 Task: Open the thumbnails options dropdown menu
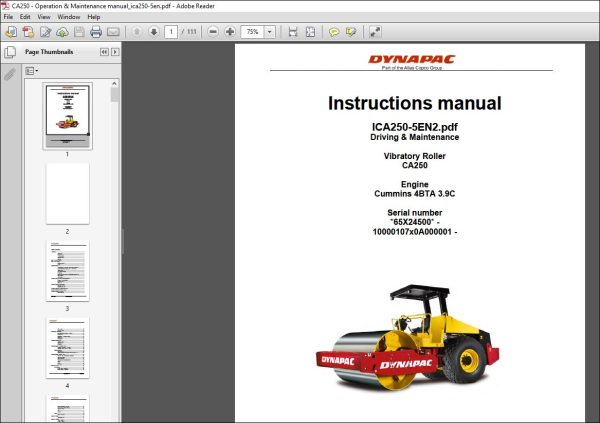(31, 71)
